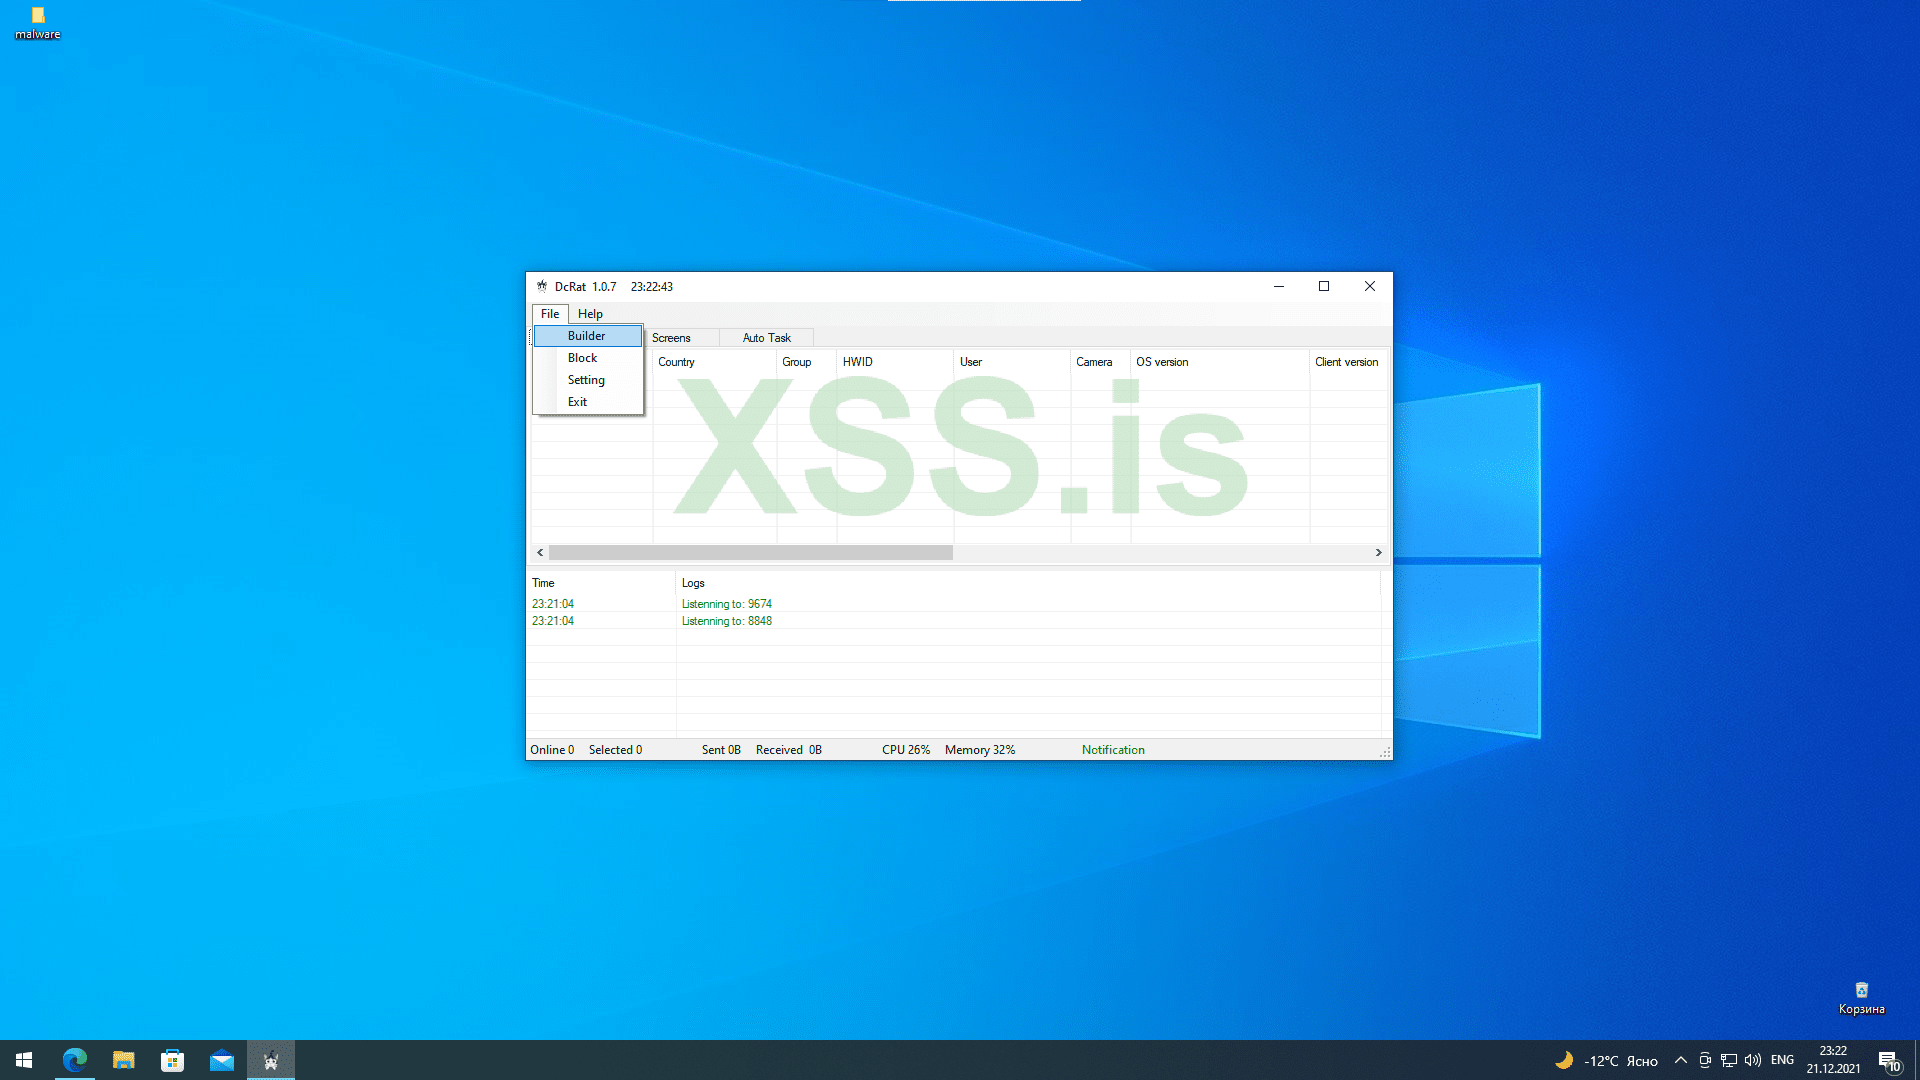This screenshot has width=1920, height=1080.
Task: Open Mail app from taskbar
Action: [221, 1060]
